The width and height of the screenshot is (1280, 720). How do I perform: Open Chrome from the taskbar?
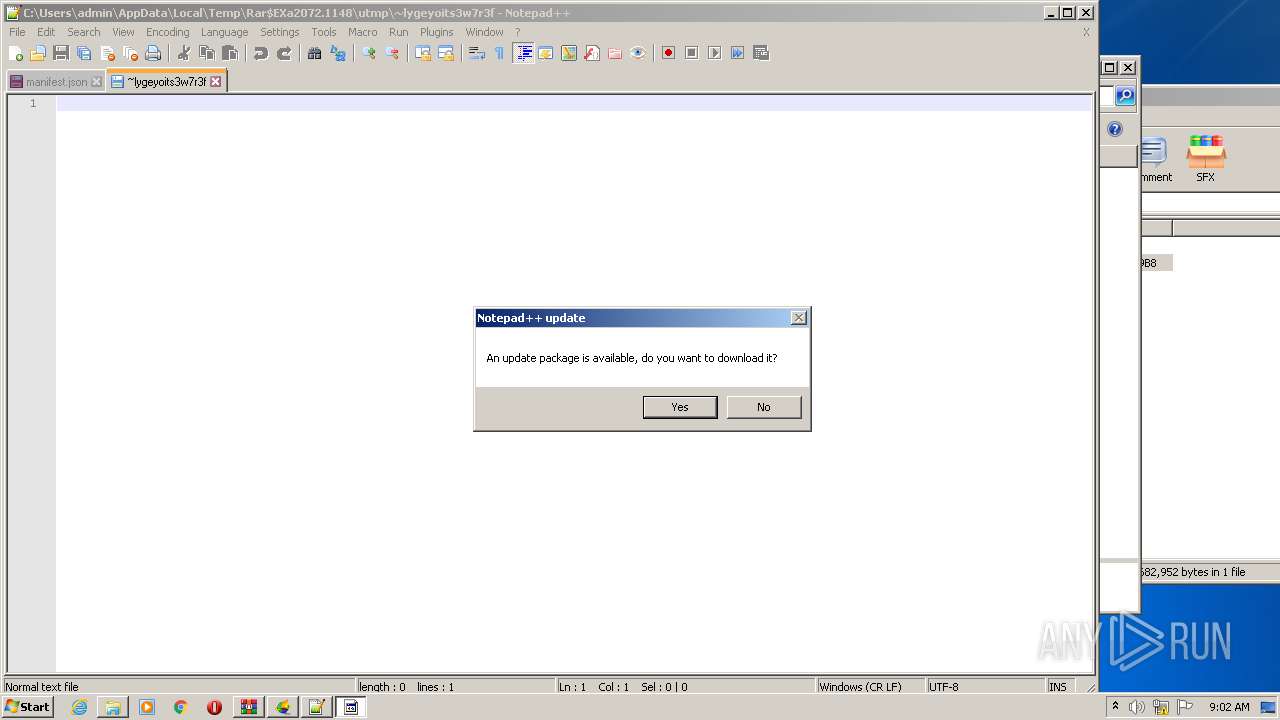tap(180, 707)
